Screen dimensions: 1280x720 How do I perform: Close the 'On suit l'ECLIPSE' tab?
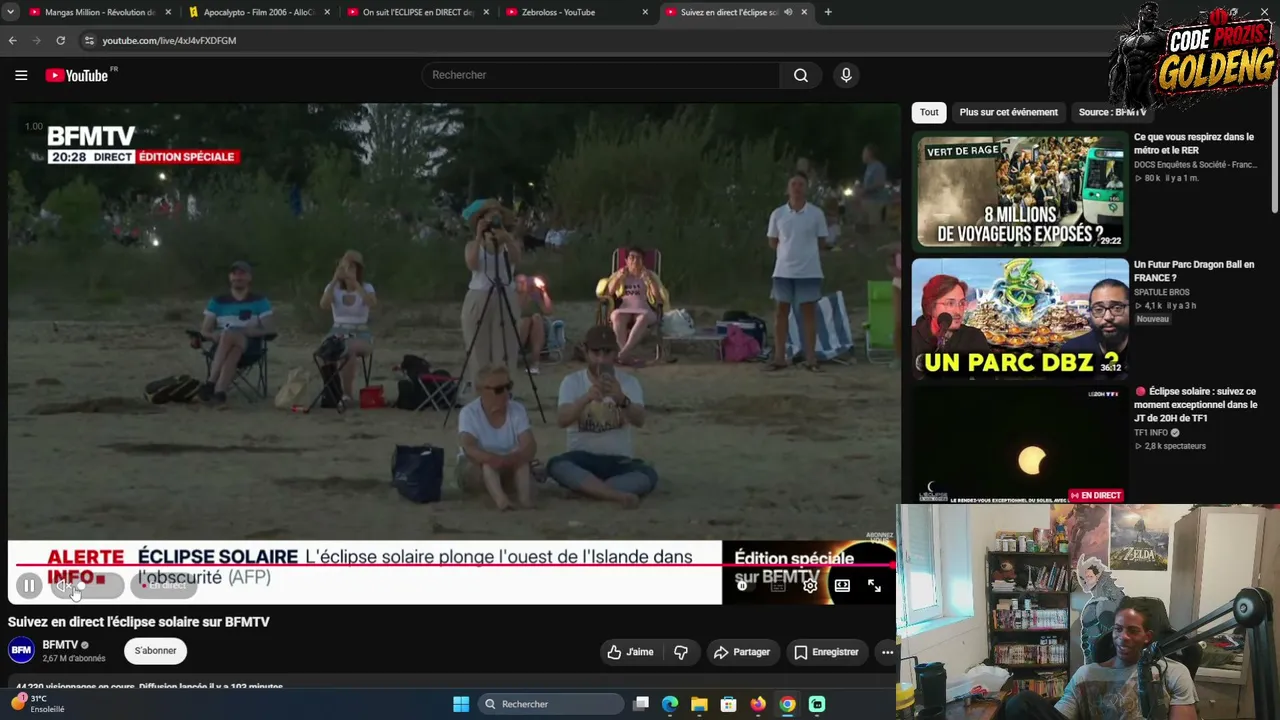point(486,12)
